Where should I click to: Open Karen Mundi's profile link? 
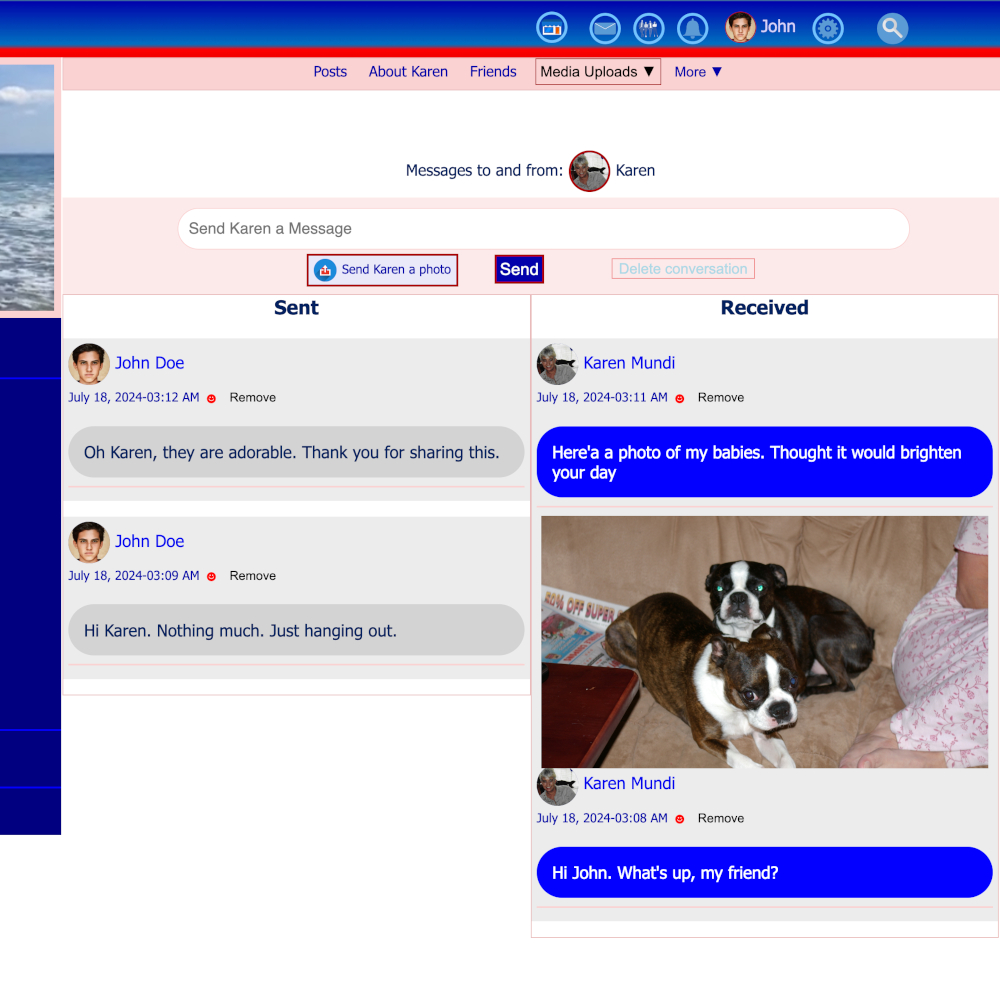pyautogui.click(x=629, y=363)
